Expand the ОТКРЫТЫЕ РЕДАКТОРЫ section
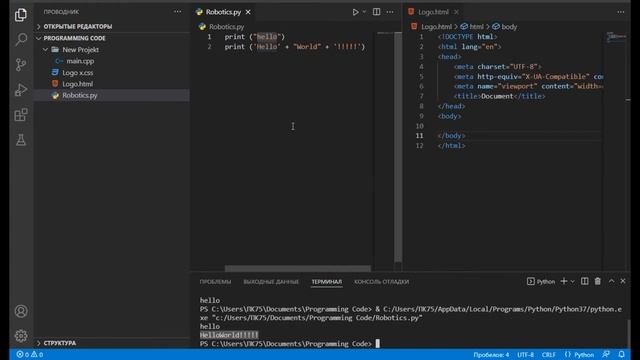Image resolution: width=640 pixels, height=360 pixels. click(x=78, y=27)
